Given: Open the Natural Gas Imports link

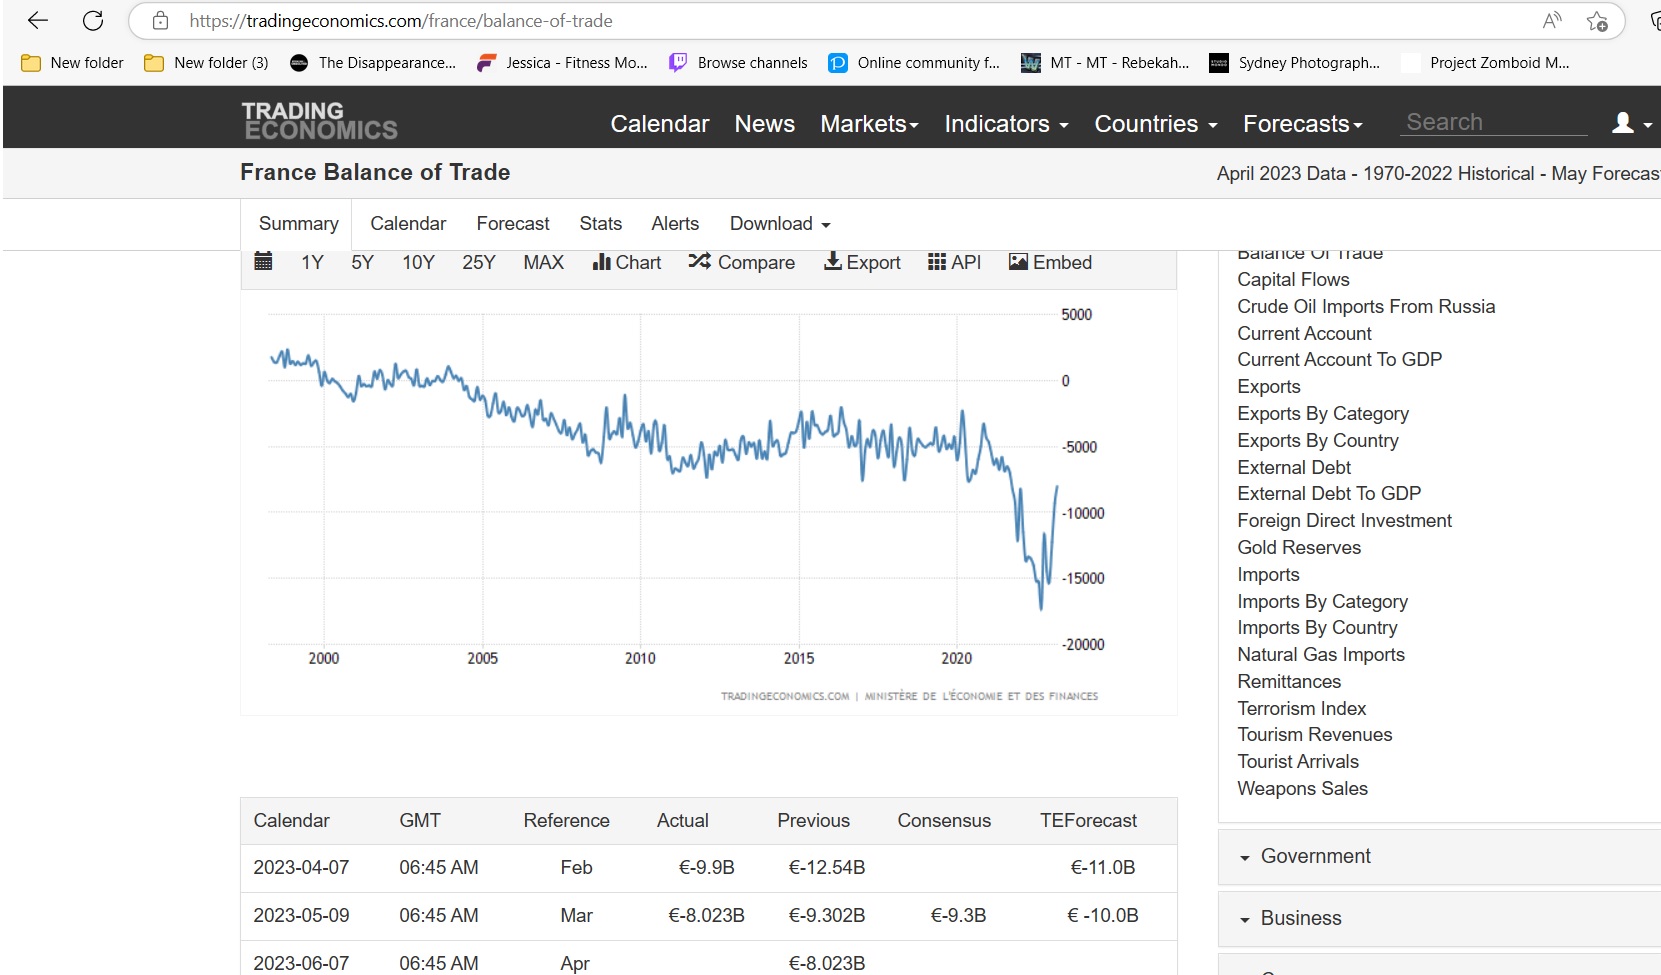Looking at the screenshot, I should 1320,654.
